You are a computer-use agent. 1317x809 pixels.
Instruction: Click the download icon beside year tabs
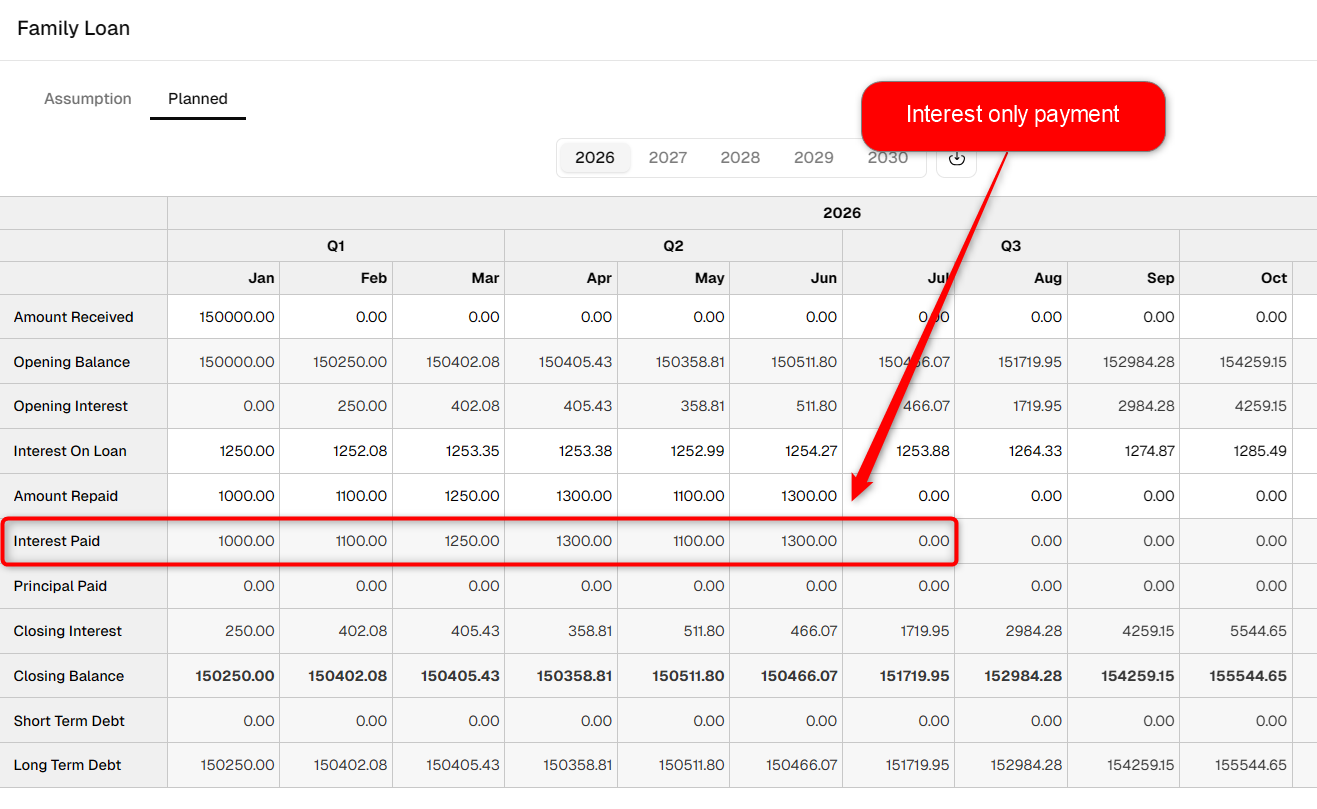pyautogui.click(x=956, y=158)
